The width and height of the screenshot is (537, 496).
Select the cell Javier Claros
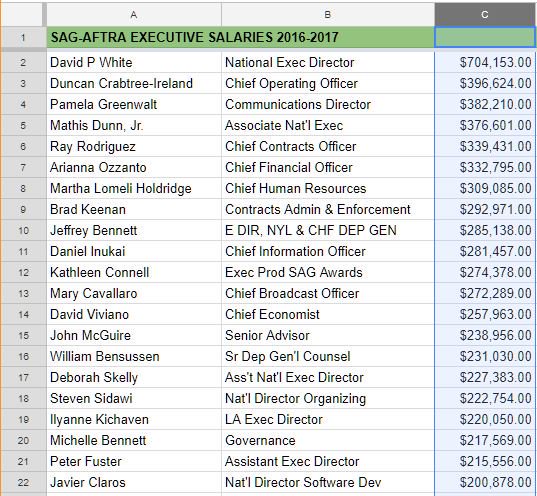point(134,482)
